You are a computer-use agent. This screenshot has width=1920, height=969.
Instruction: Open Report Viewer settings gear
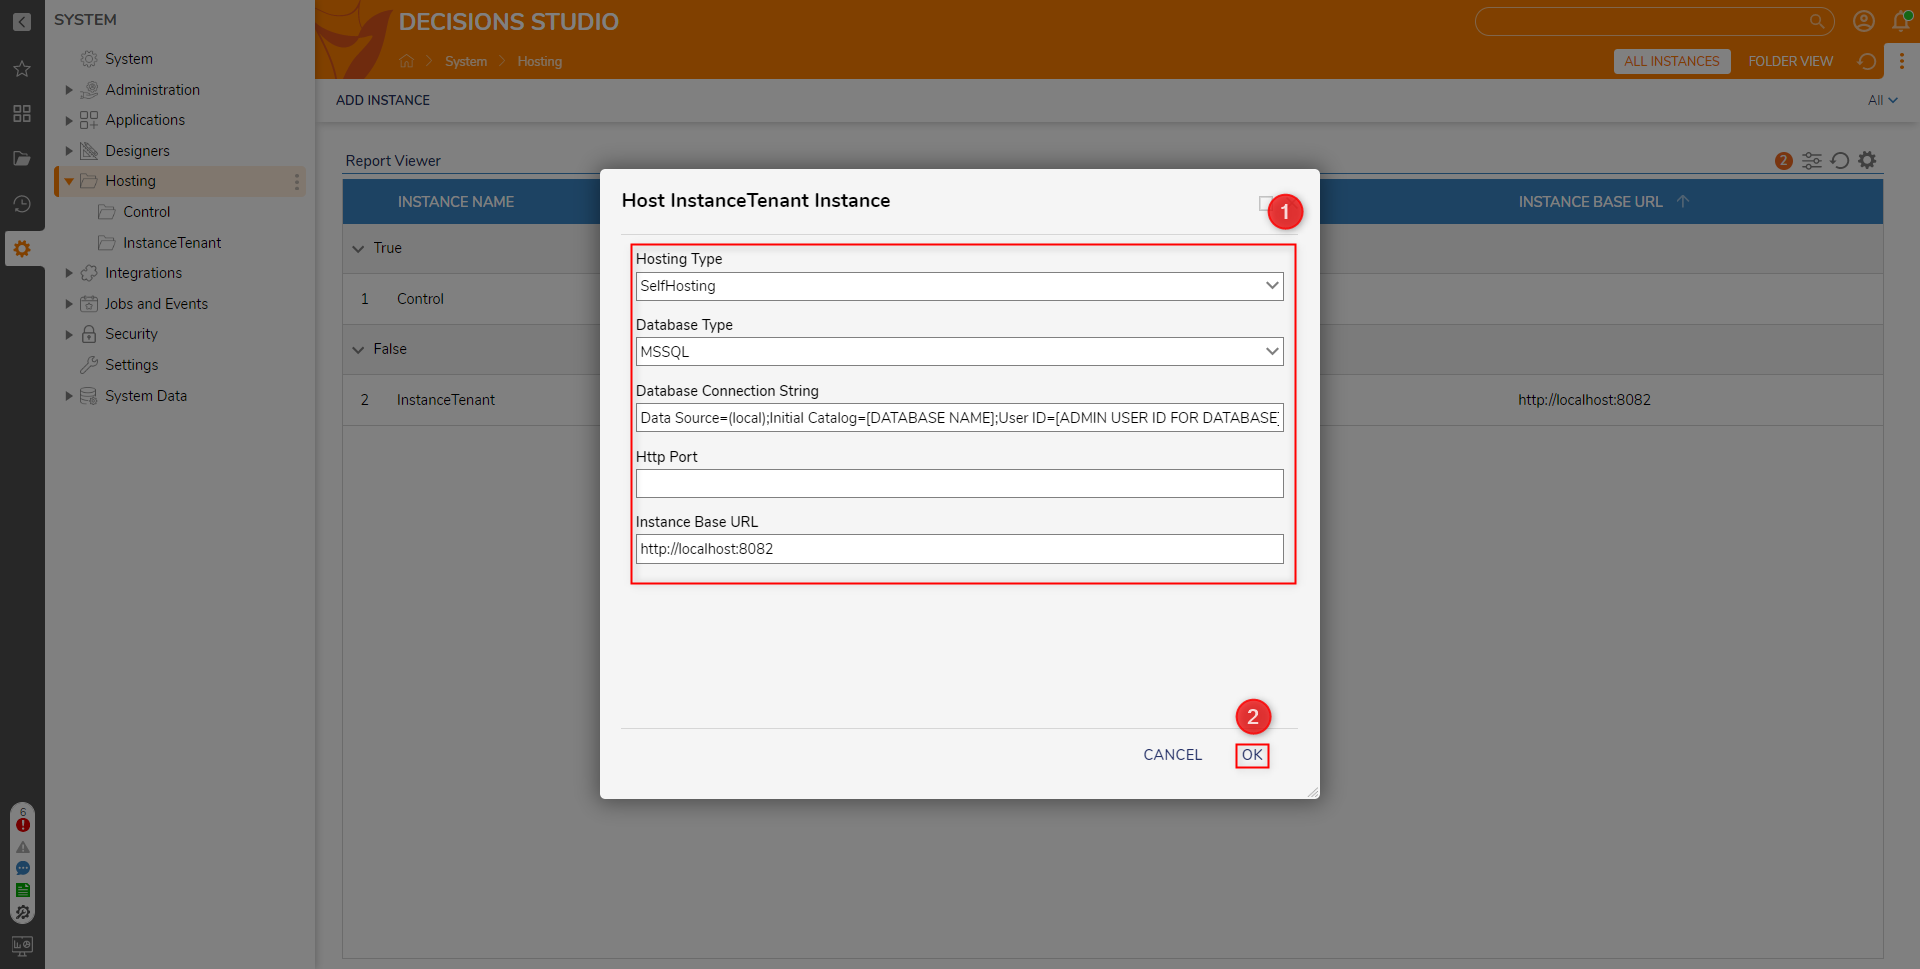click(x=1867, y=160)
